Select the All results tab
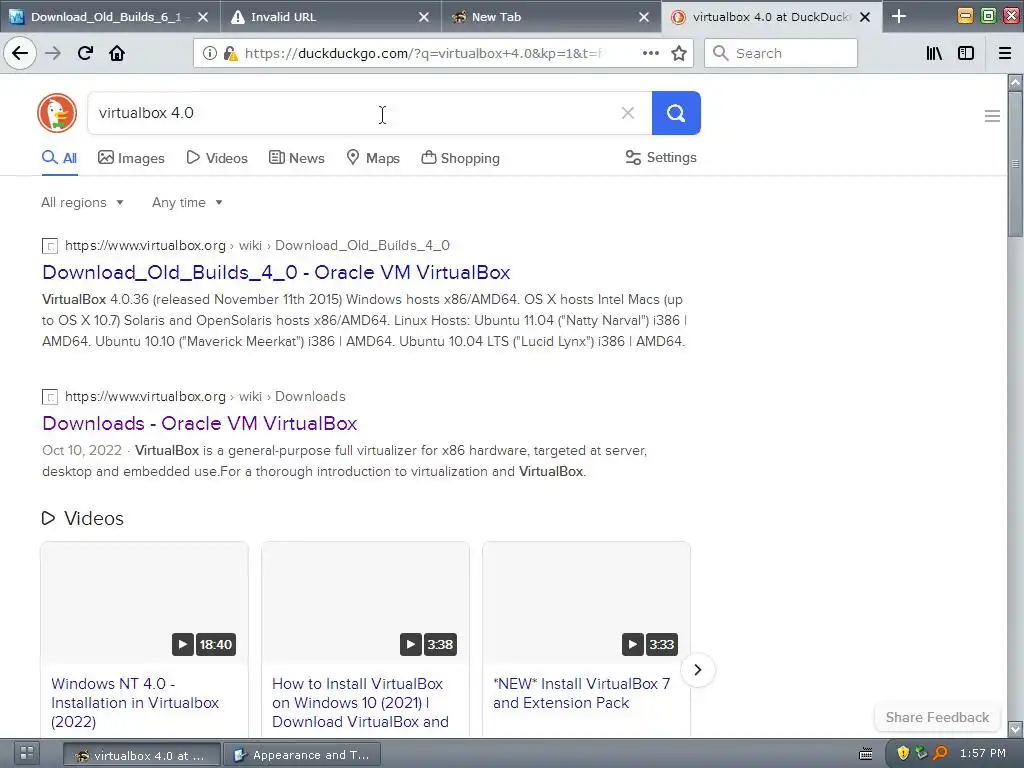This screenshot has height=768, width=1024. pos(59,158)
